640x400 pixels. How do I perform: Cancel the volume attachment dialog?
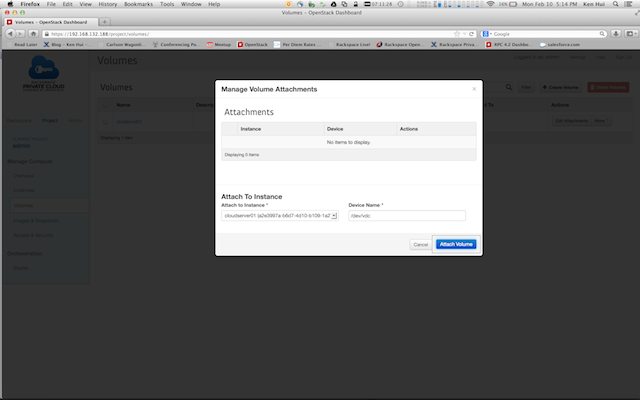coord(420,244)
